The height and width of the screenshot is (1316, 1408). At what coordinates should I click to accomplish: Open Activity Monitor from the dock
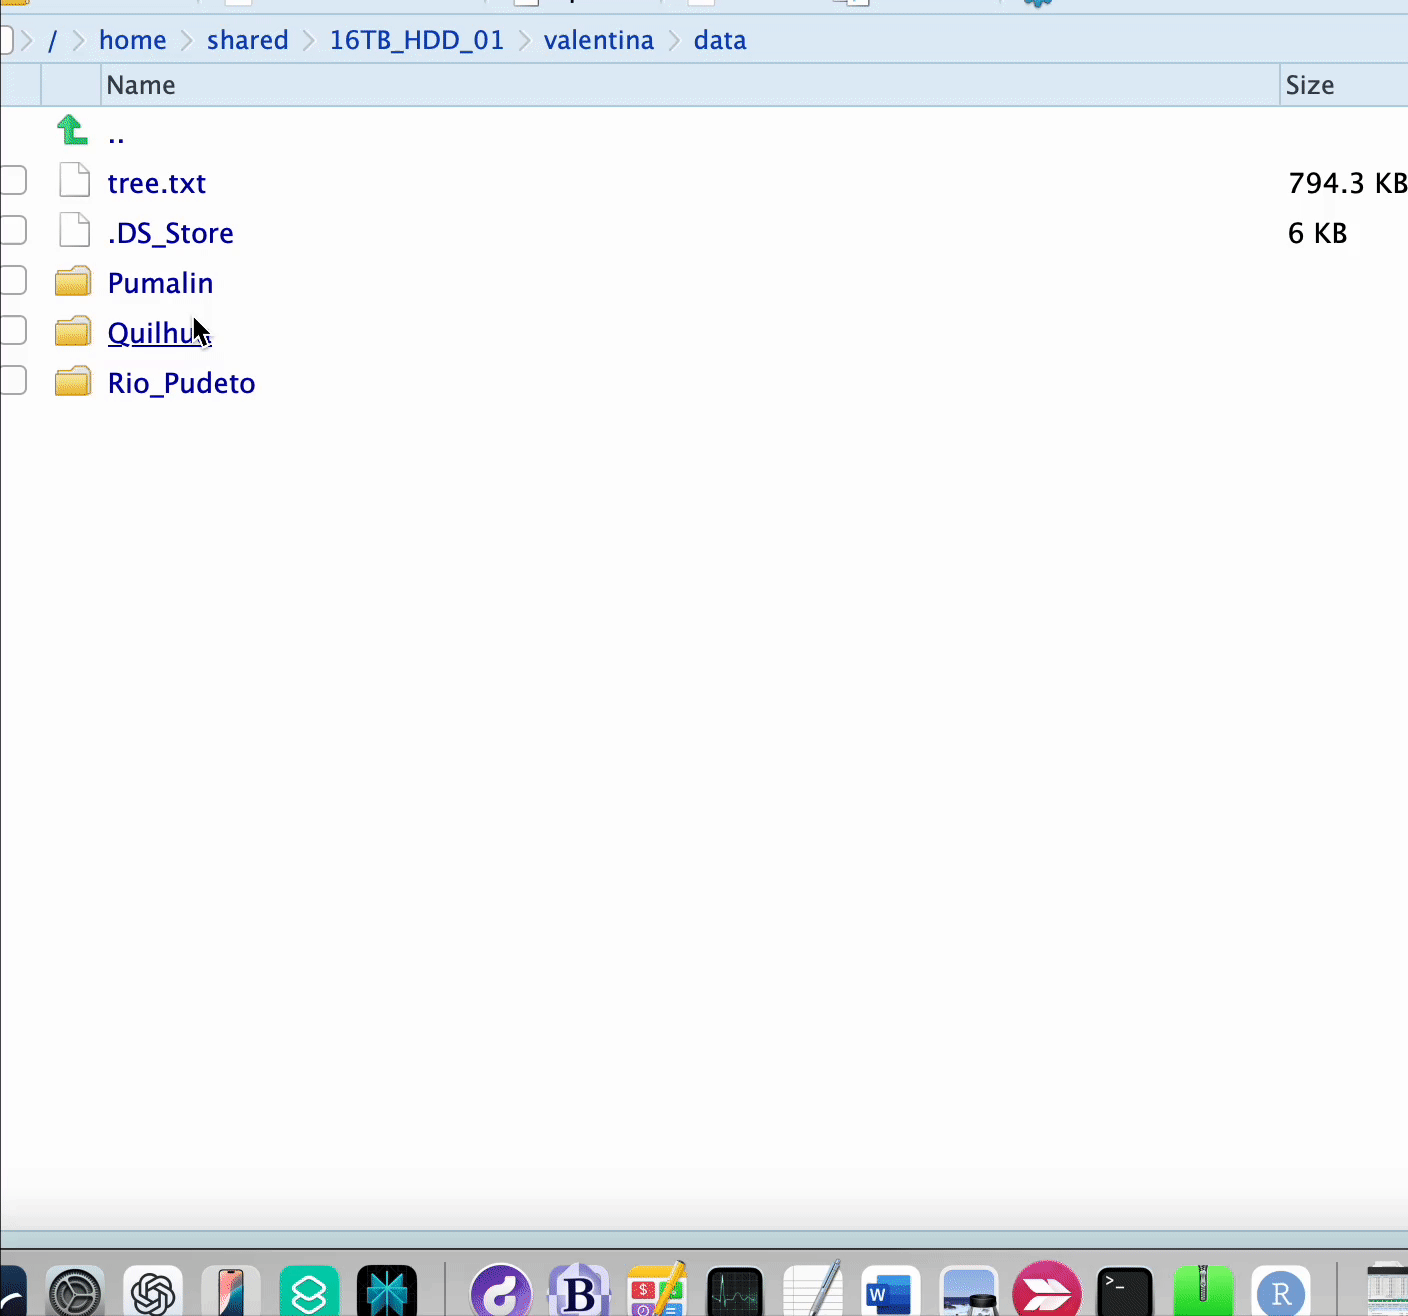click(x=735, y=1292)
